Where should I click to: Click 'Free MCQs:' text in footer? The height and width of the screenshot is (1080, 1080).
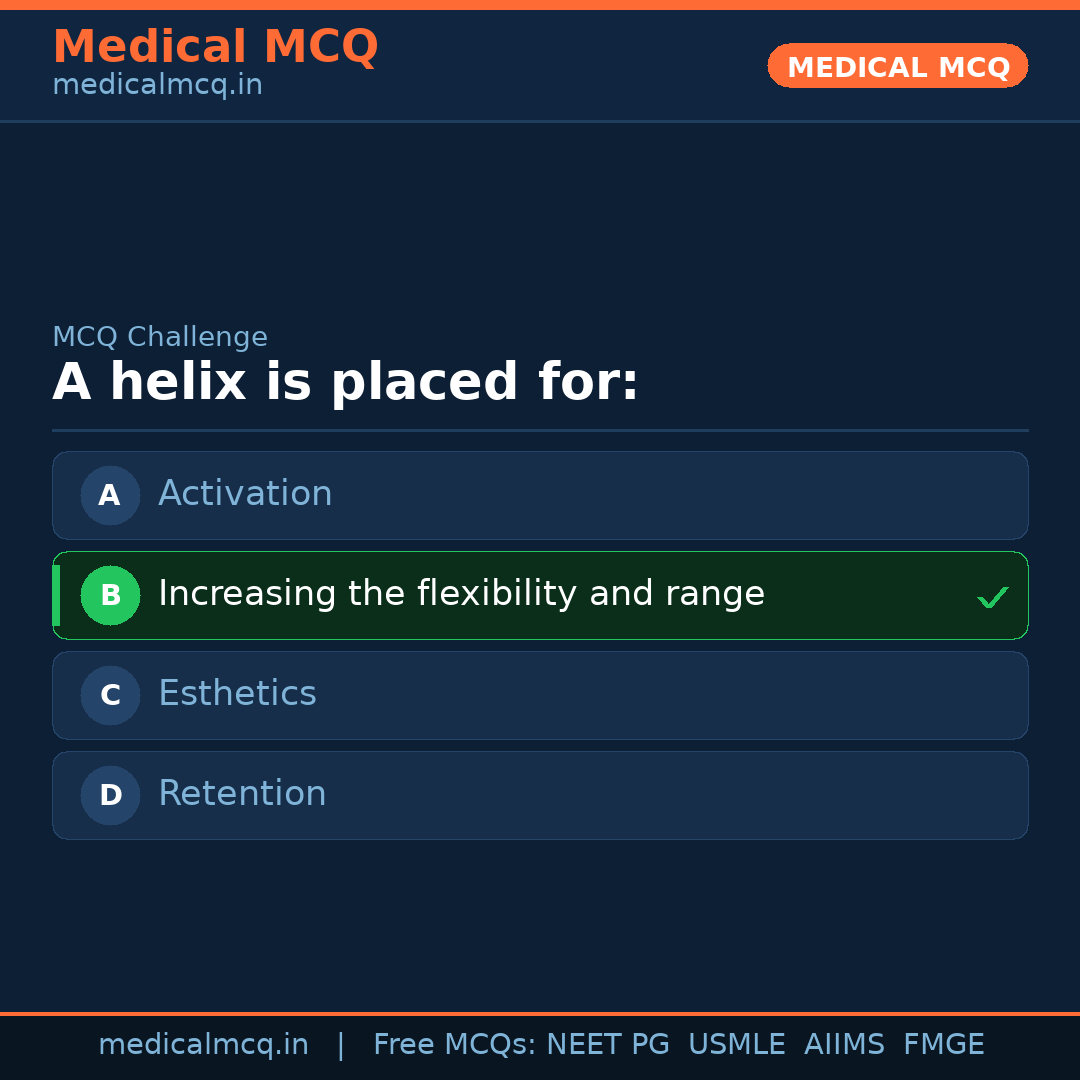[455, 1045]
